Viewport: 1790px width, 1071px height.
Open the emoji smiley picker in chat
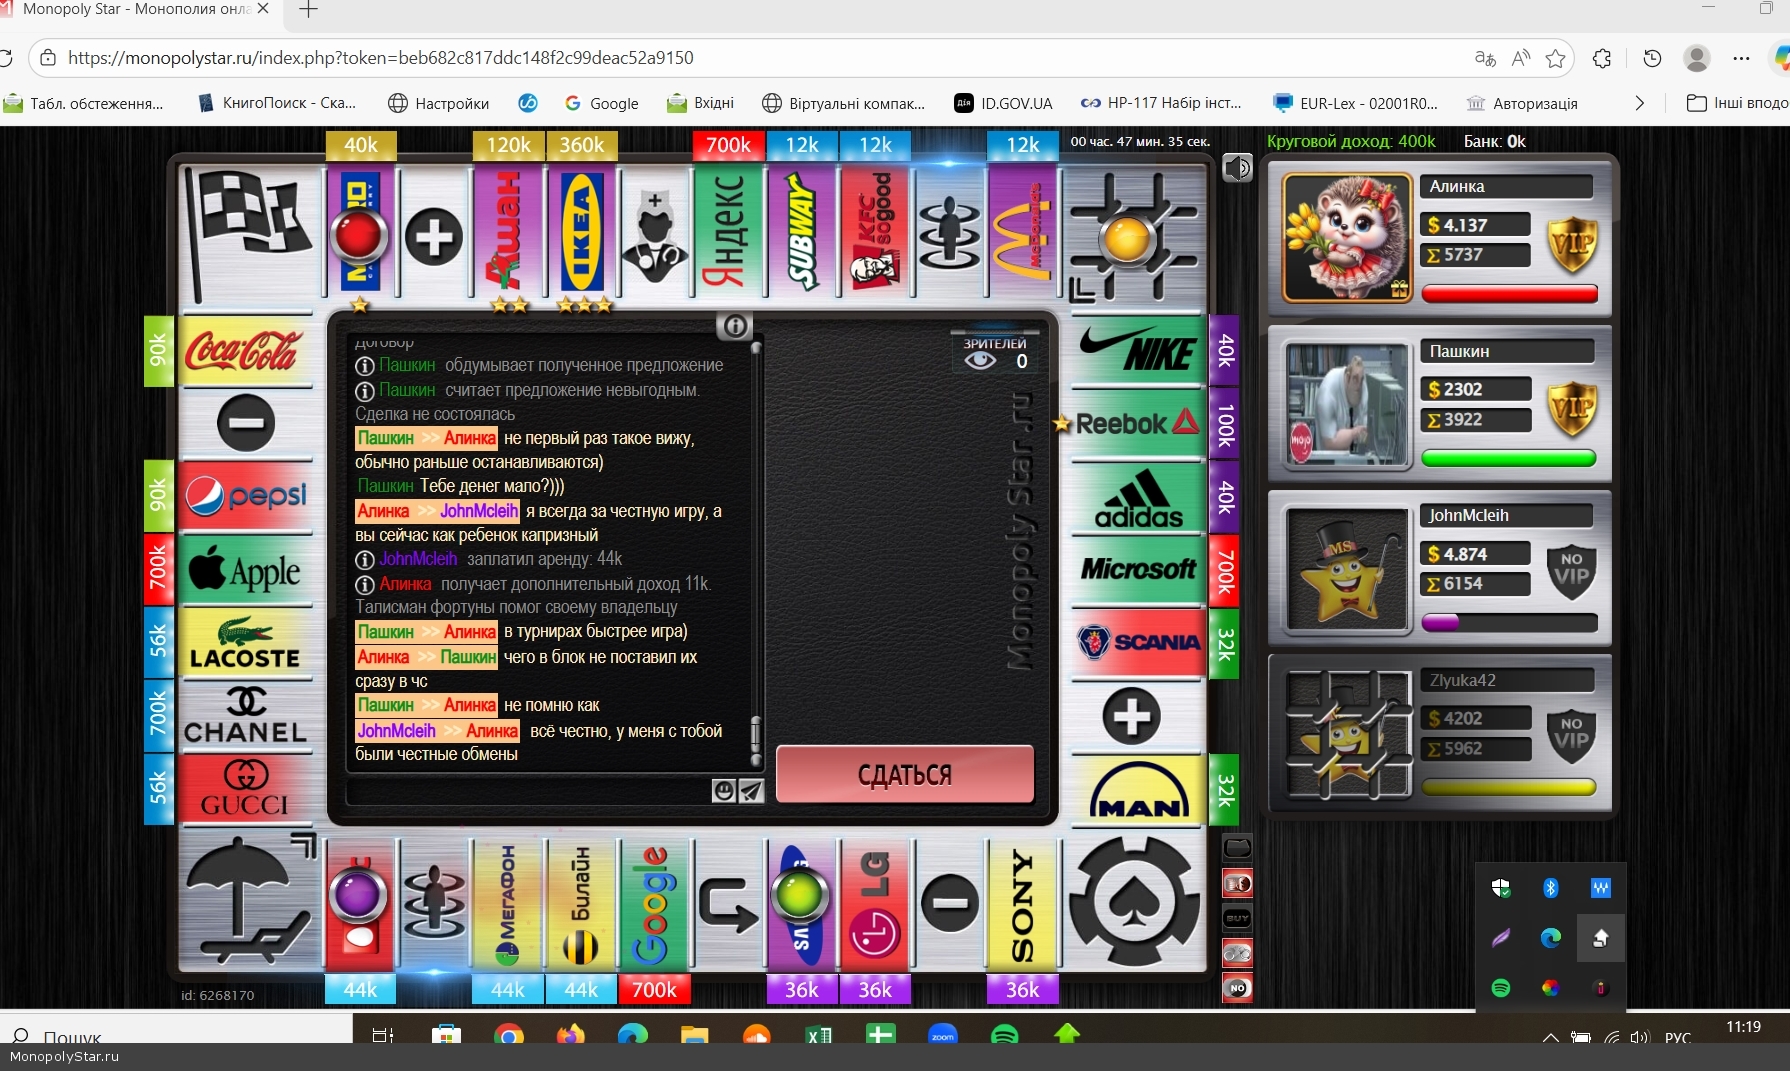coord(724,791)
